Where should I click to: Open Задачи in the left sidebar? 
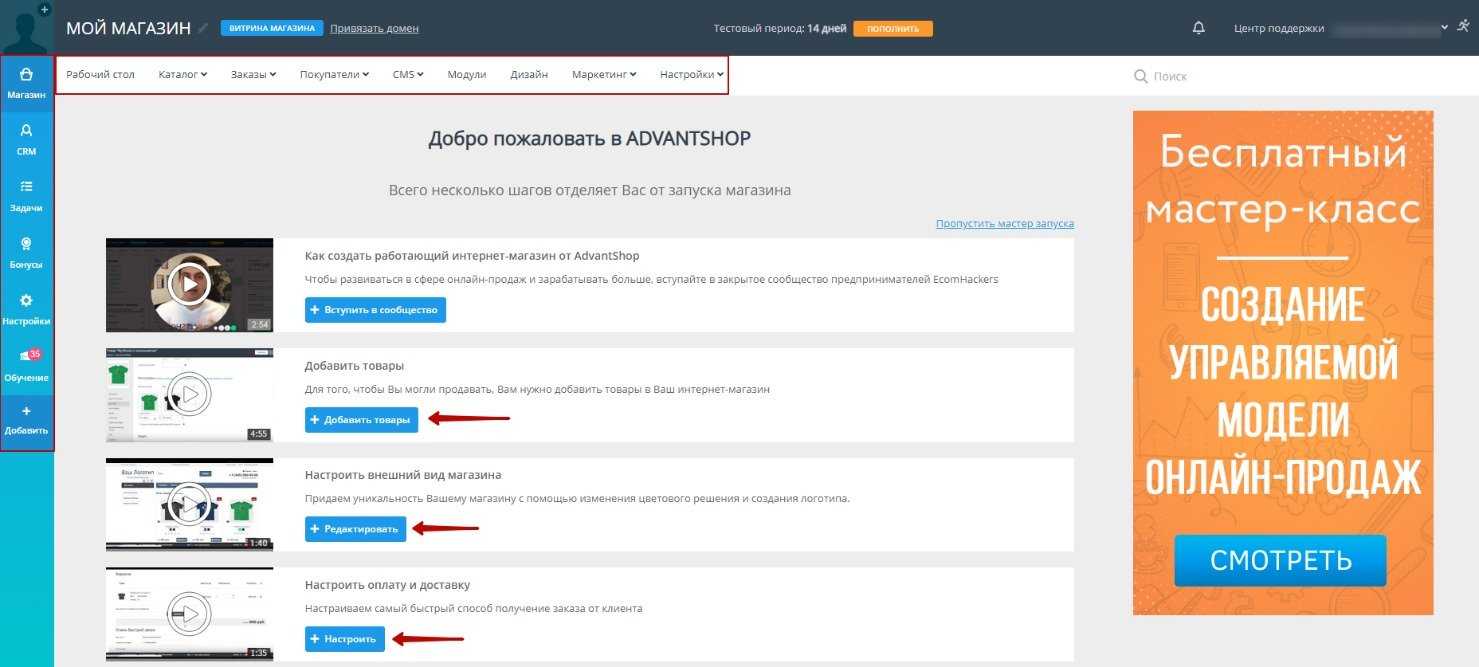pos(27,196)
